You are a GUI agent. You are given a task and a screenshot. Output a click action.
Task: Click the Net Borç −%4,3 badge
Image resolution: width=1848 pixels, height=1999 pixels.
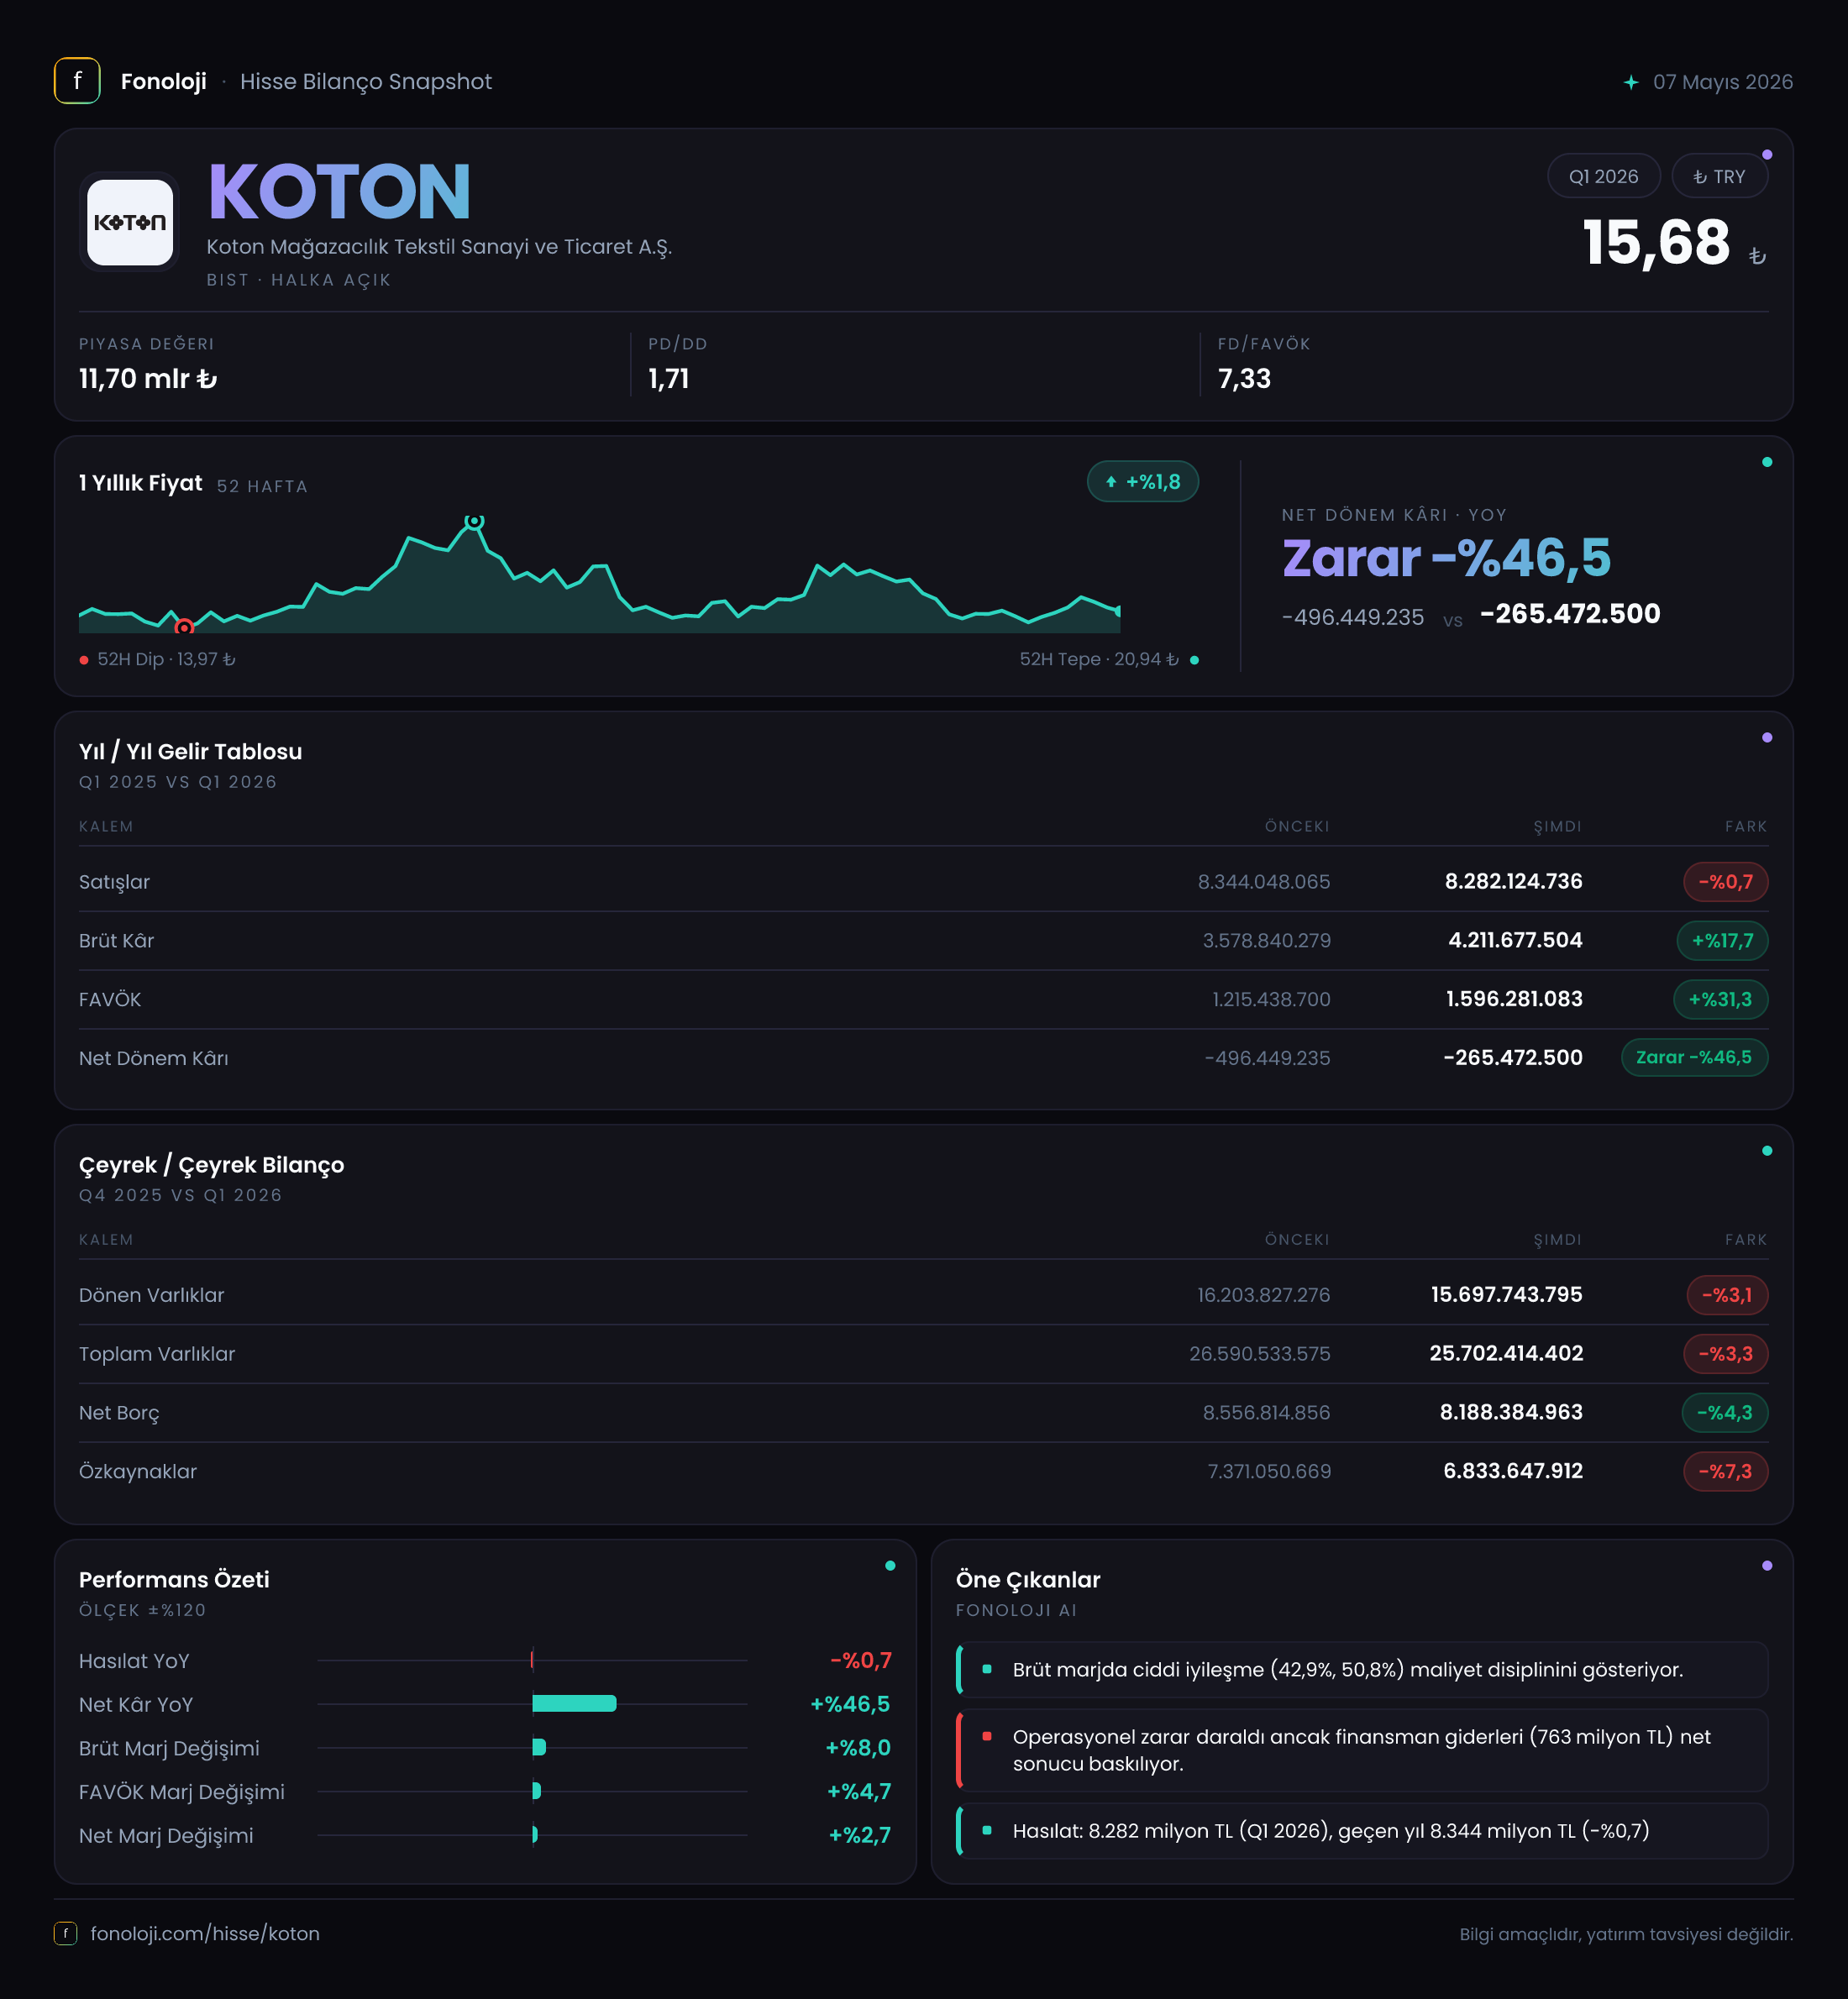point(1725,1413)
